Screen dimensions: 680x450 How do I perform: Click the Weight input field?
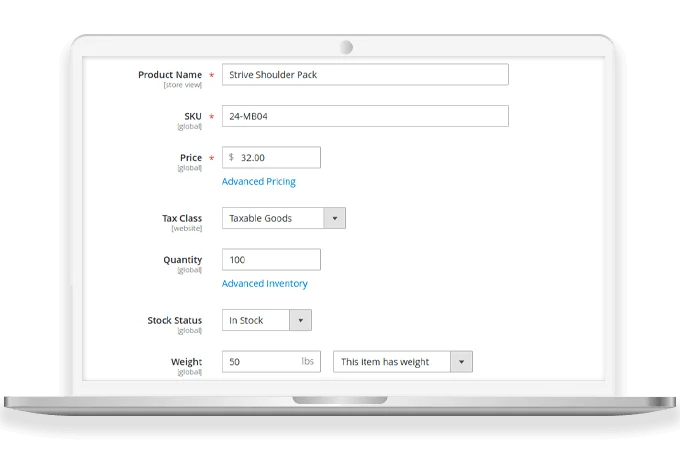pyautogui.click(x=271, y=362)
